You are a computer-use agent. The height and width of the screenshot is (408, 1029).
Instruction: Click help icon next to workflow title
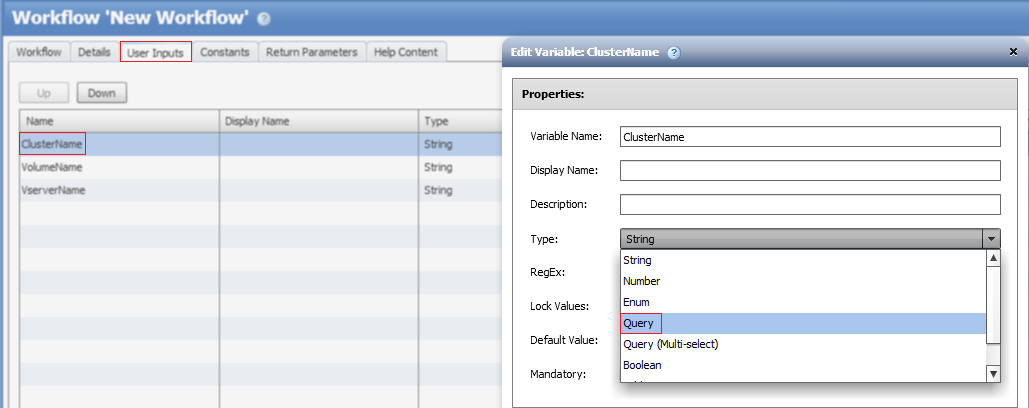[264, 18]
